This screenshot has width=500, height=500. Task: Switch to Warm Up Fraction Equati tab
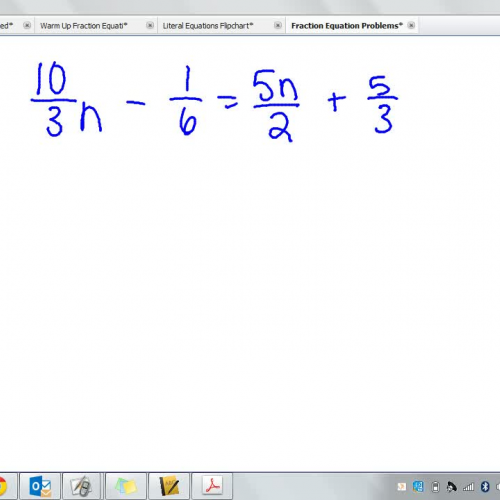pos(83,26)
